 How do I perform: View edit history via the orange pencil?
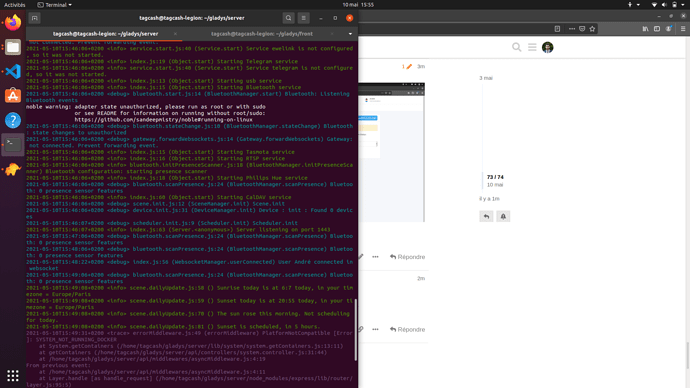pos(407,66)
